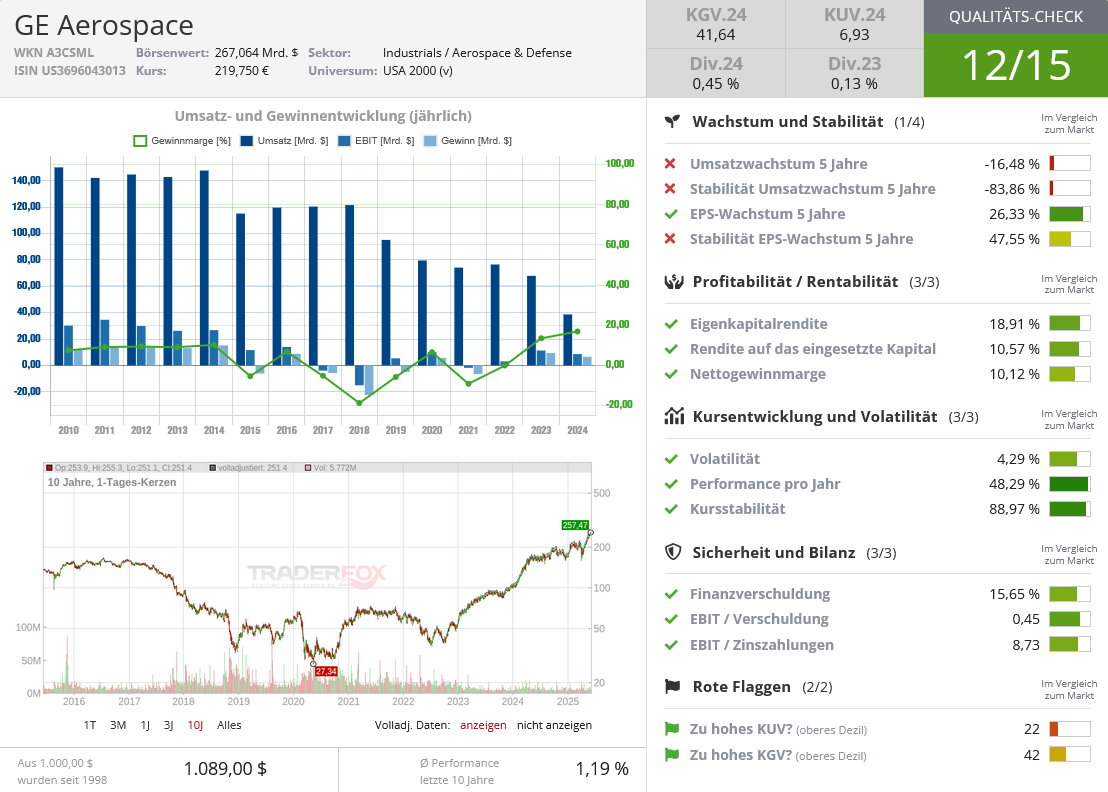This screenshot has width=1108, height=792.
Task: Click the GE Aerospace title
Action: coord(104,25)
